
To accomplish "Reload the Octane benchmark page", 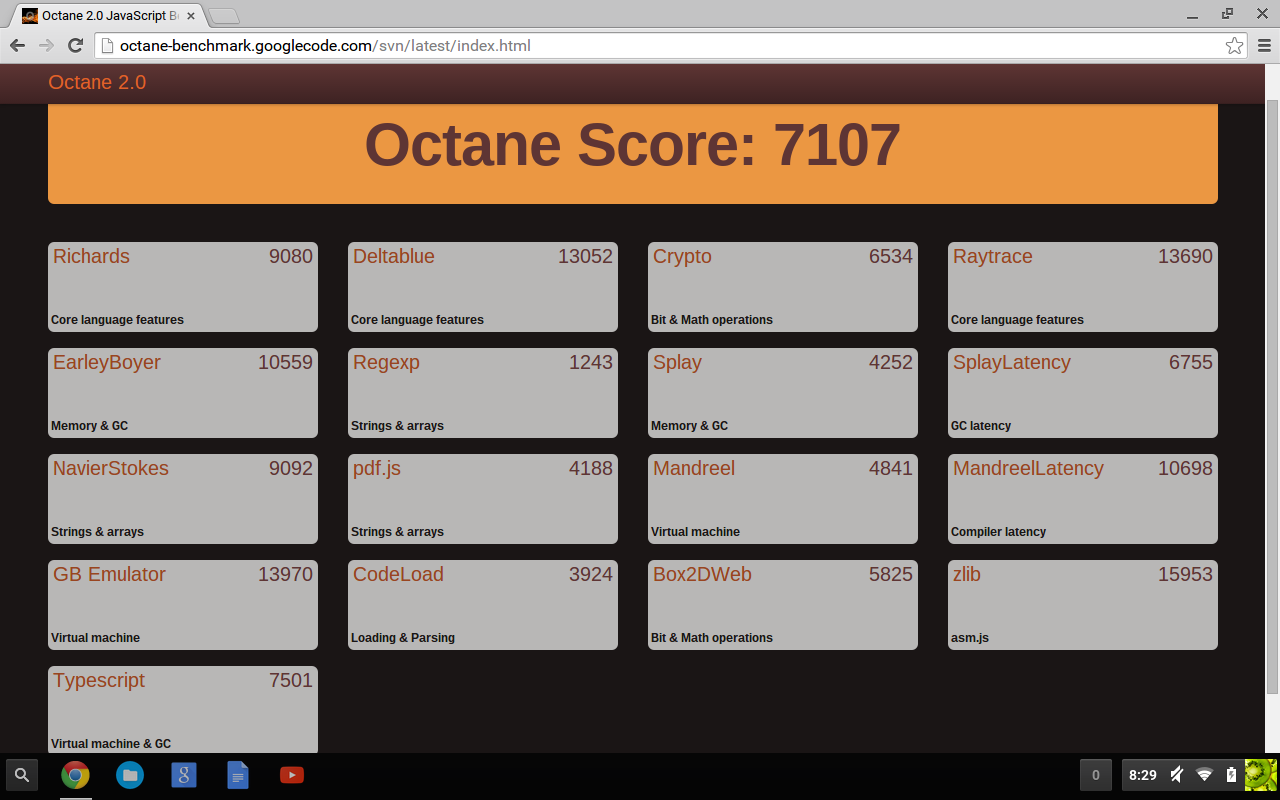I will [x=75, y=46].
